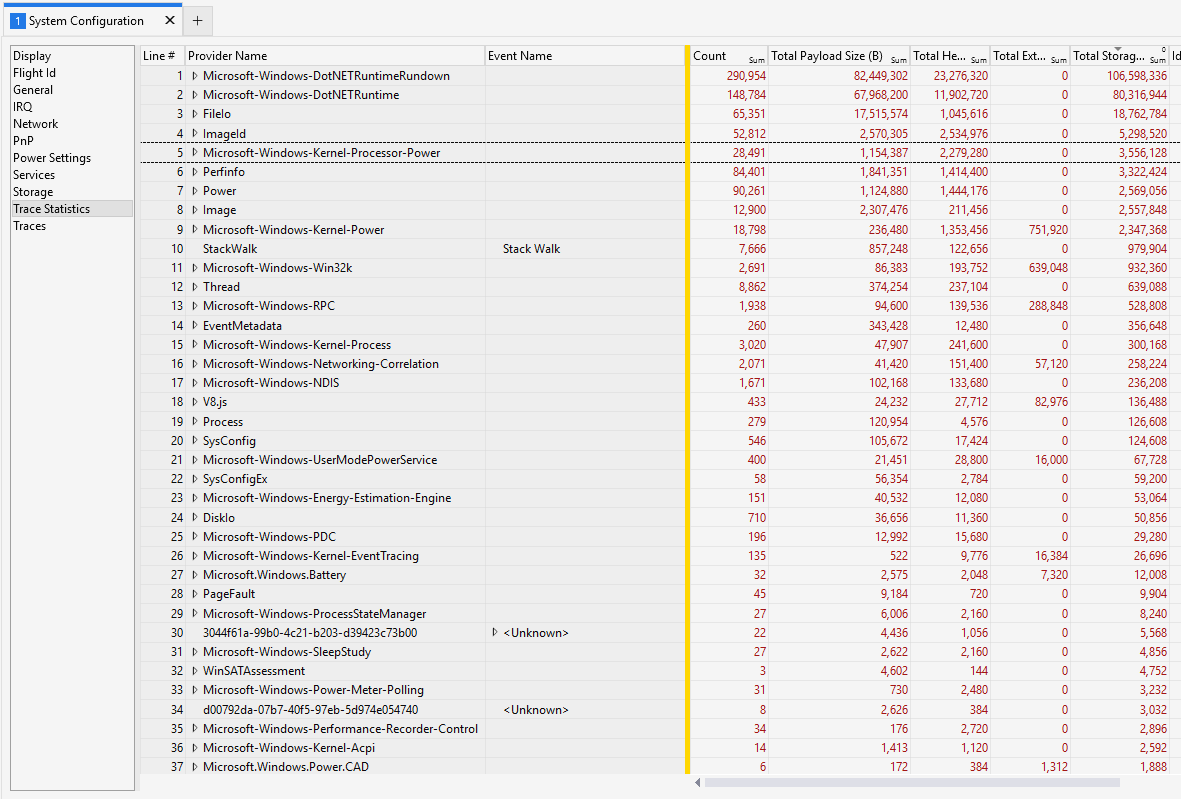The image size is (1181, 799).
Task: Expand the SysConfig provider on line 20
Action: [x=194, y=441]
